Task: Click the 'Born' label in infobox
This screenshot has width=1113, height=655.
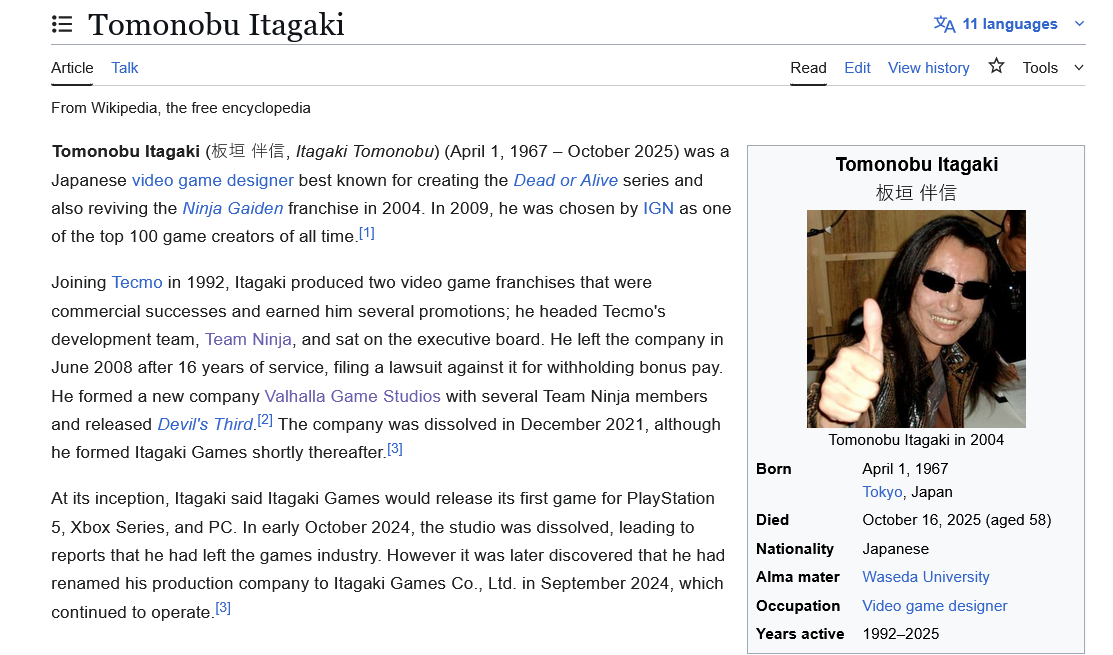Action: pyautogui.click(x=774, y=469)
